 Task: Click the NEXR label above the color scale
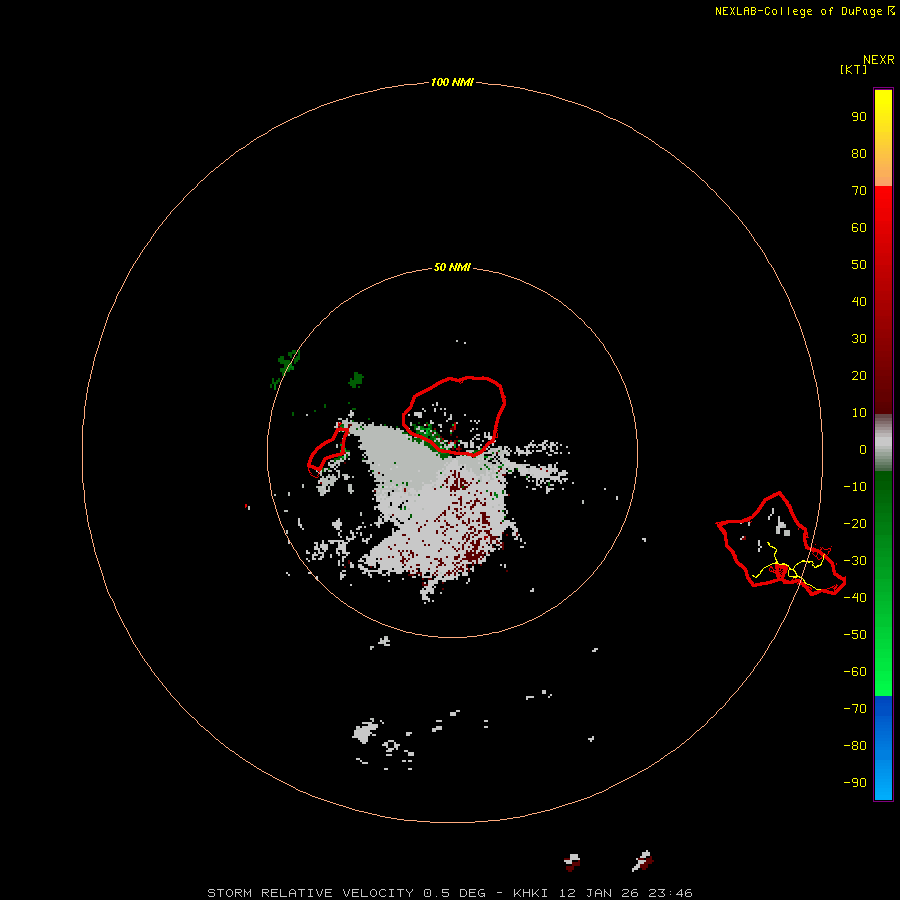(x=879, y=60)
